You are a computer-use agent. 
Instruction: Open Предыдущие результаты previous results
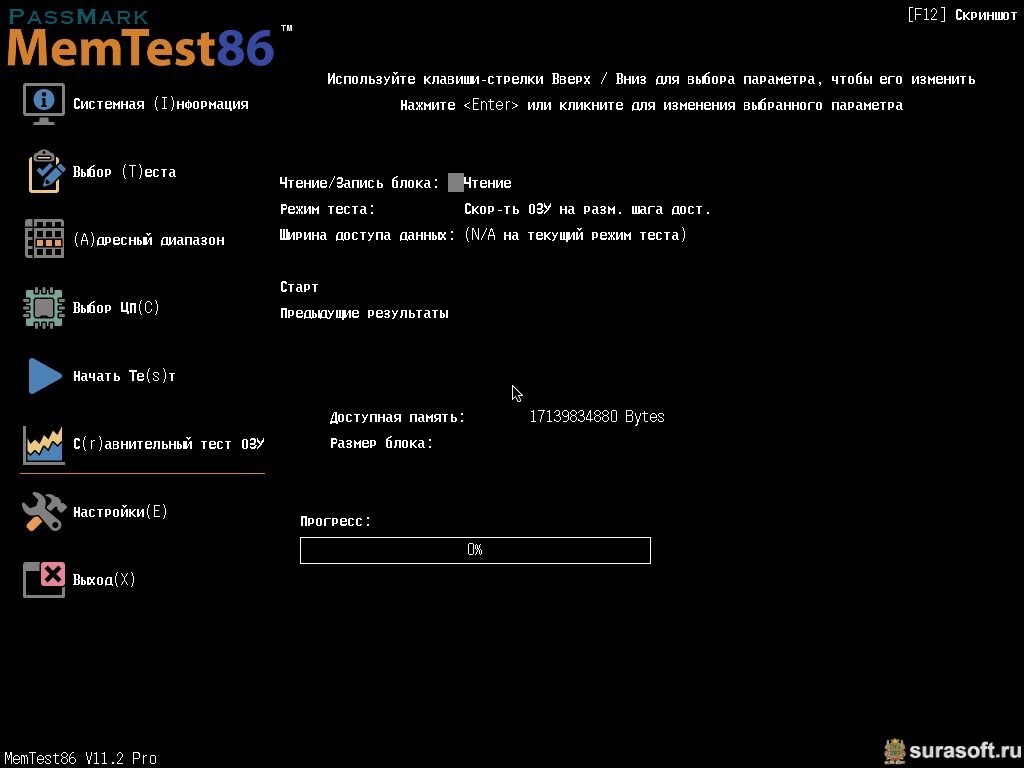(x=364, y=313)
